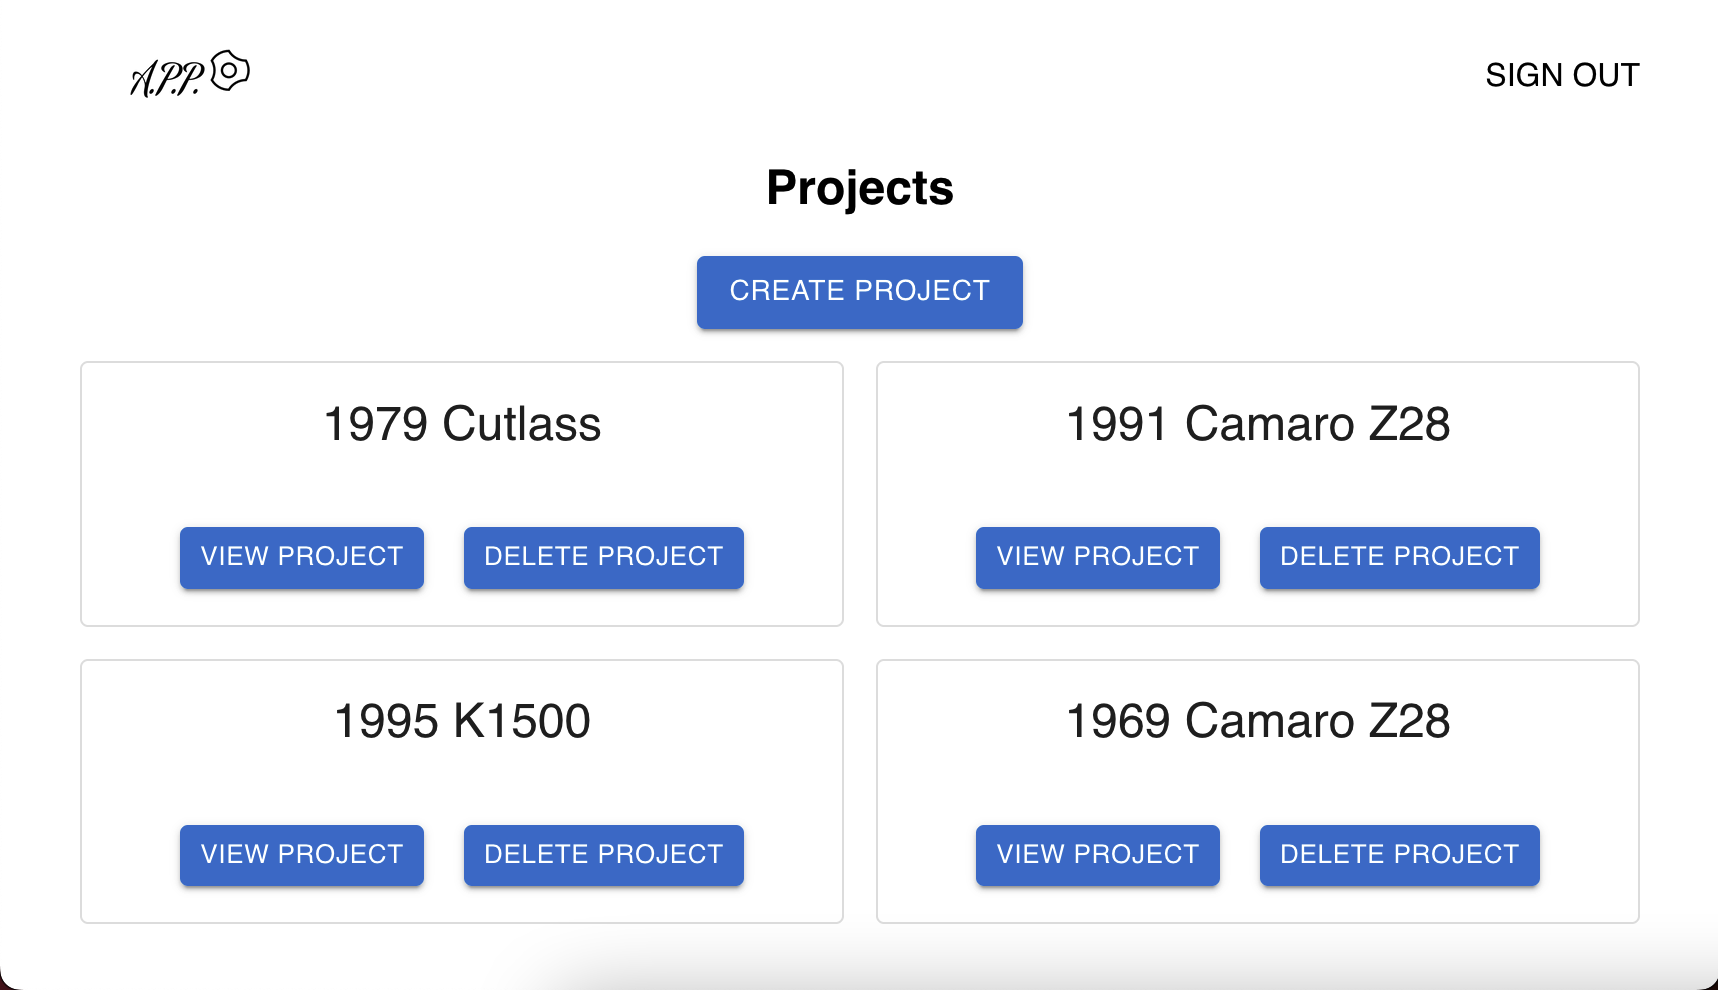Screen dimensions: 1718x990
Task: Select the 1969 Camaro Z28 card title
Action: (x=1257, y=721)
